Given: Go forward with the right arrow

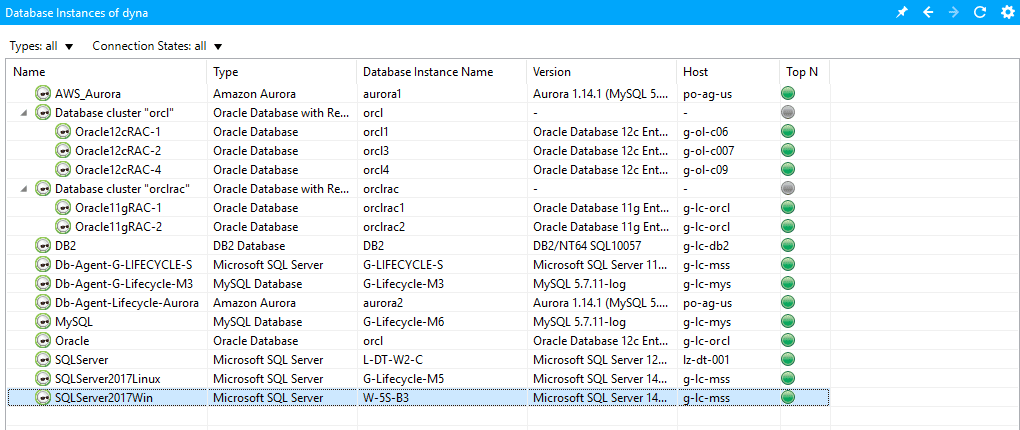Looking at the screenshot, I should click(x=954, y=12).
